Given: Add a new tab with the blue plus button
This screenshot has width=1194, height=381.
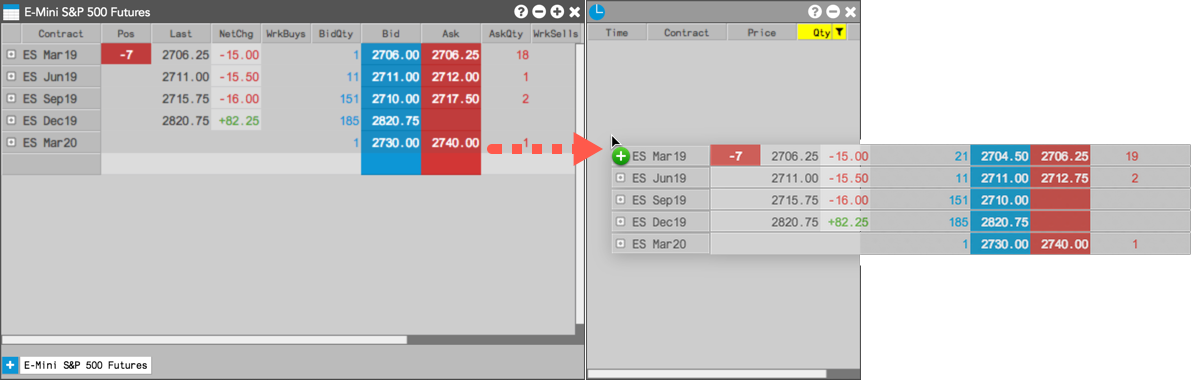Looking at the screenshot, I should [11, 365].
